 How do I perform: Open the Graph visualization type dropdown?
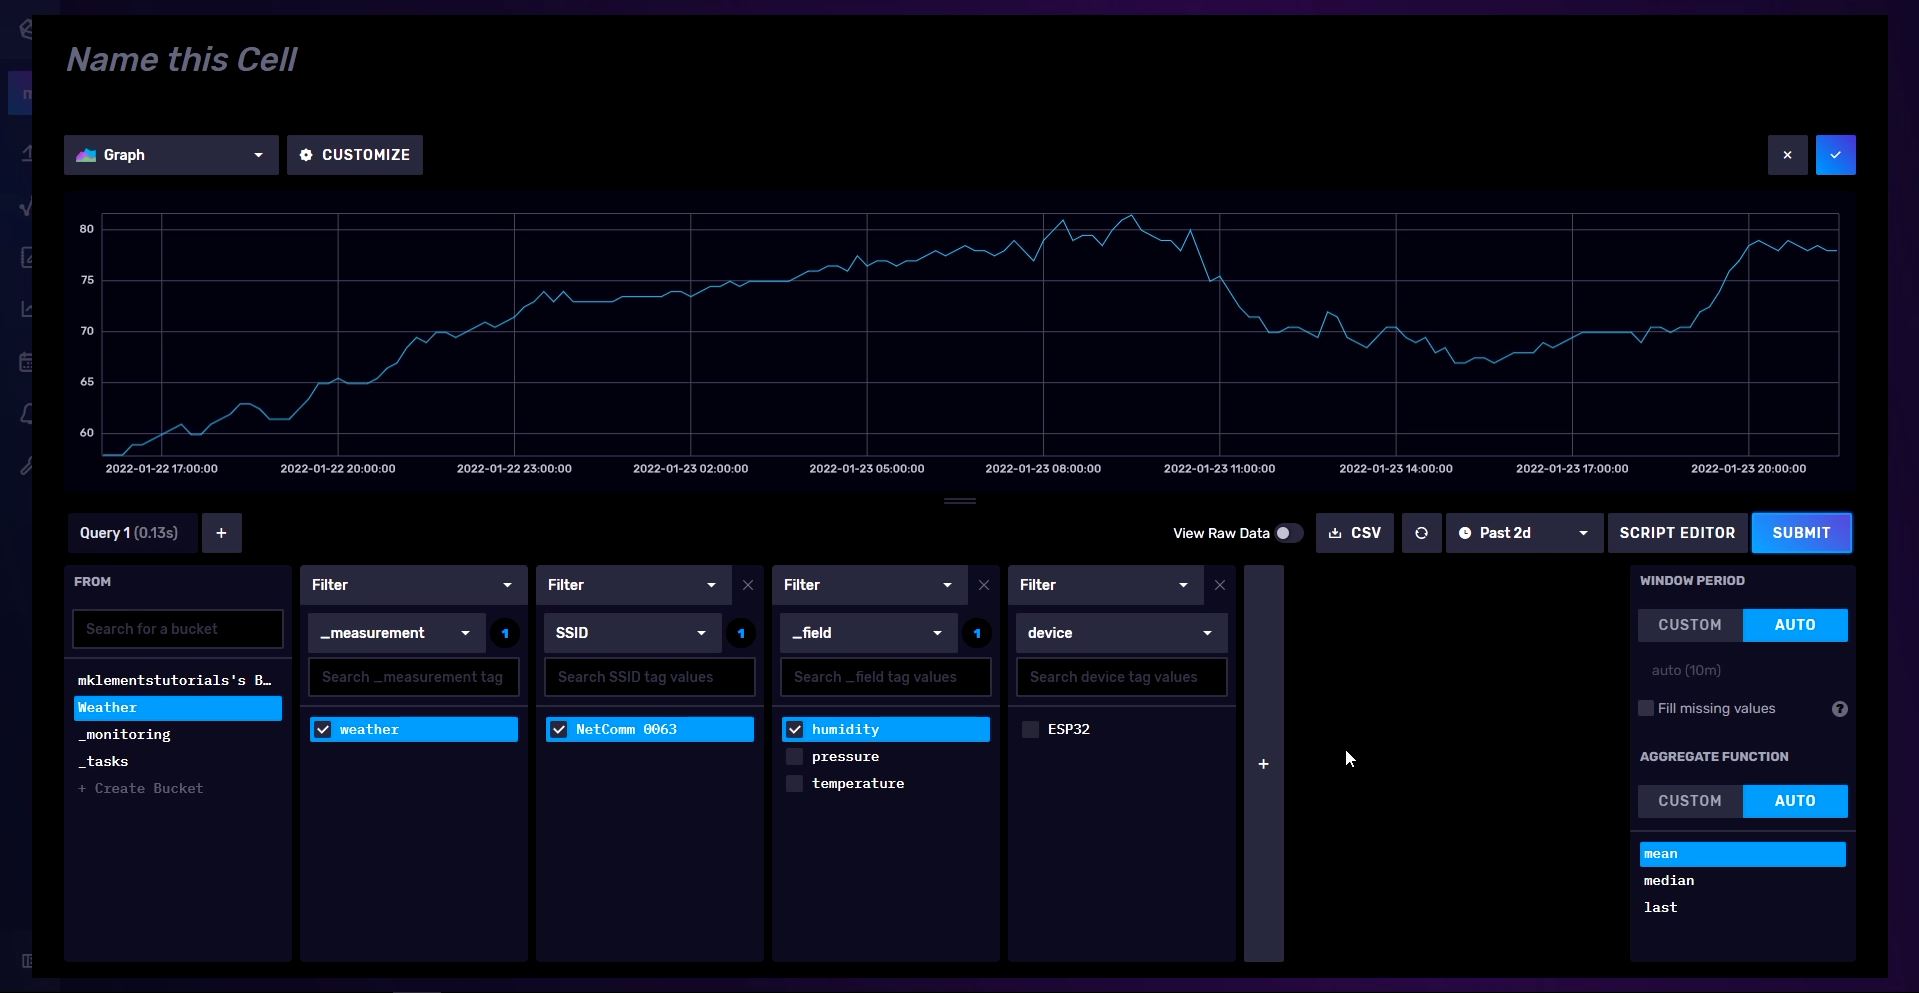(171, 155)
